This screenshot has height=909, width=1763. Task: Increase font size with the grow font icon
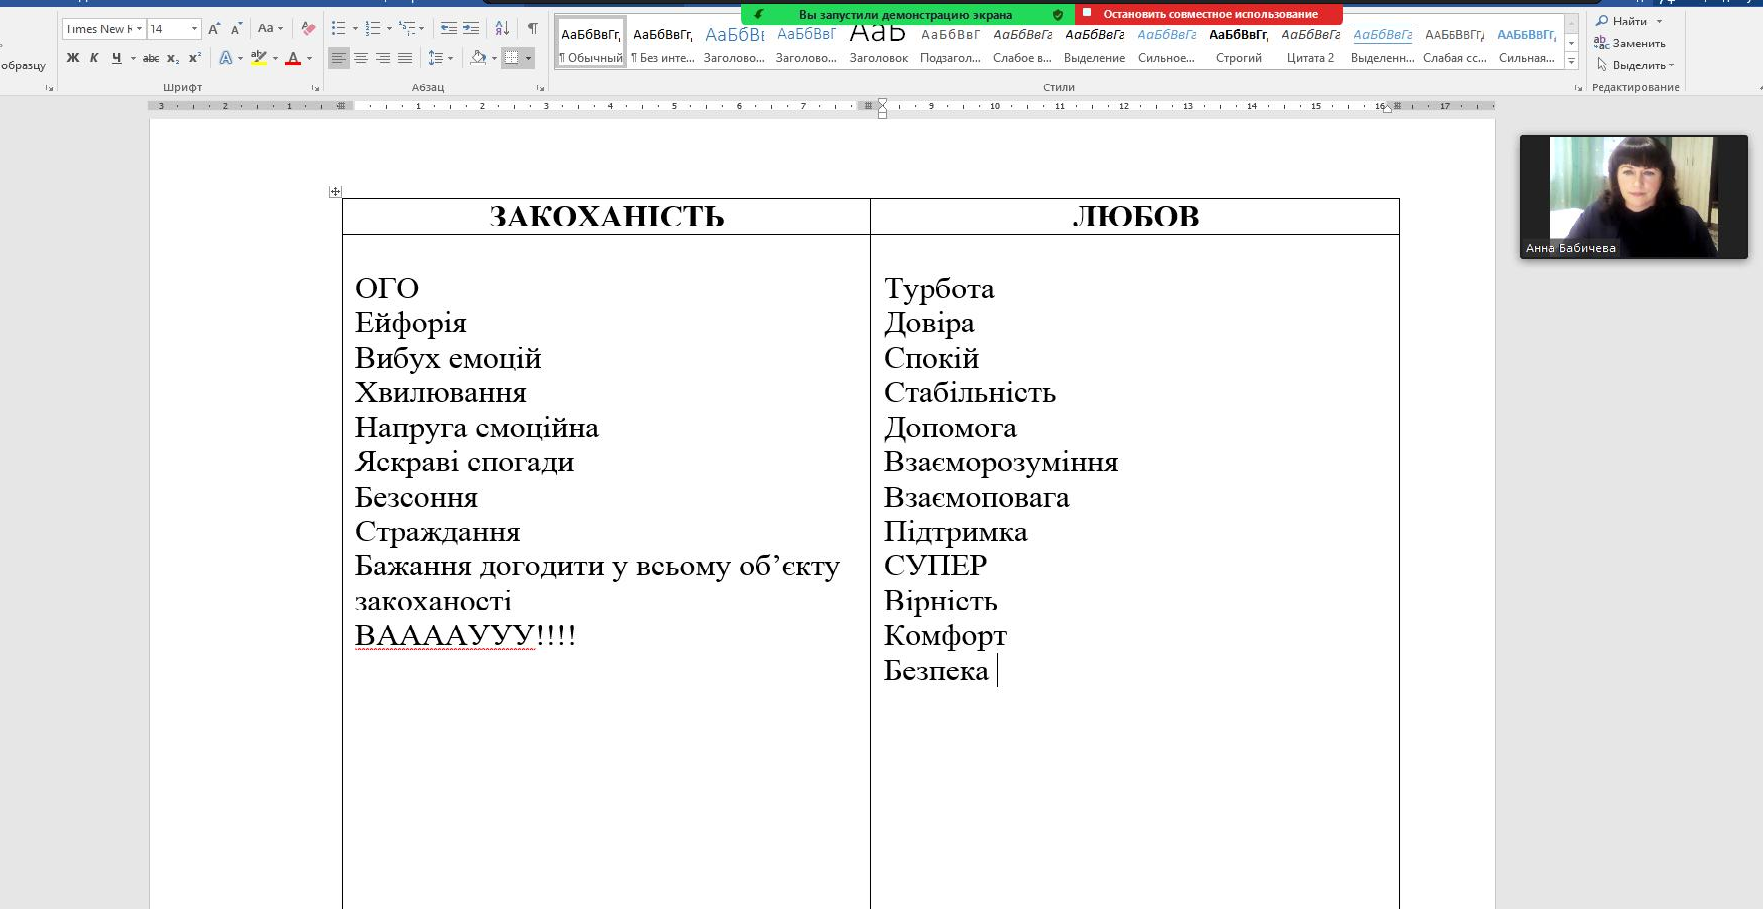(x=214, y=29)
